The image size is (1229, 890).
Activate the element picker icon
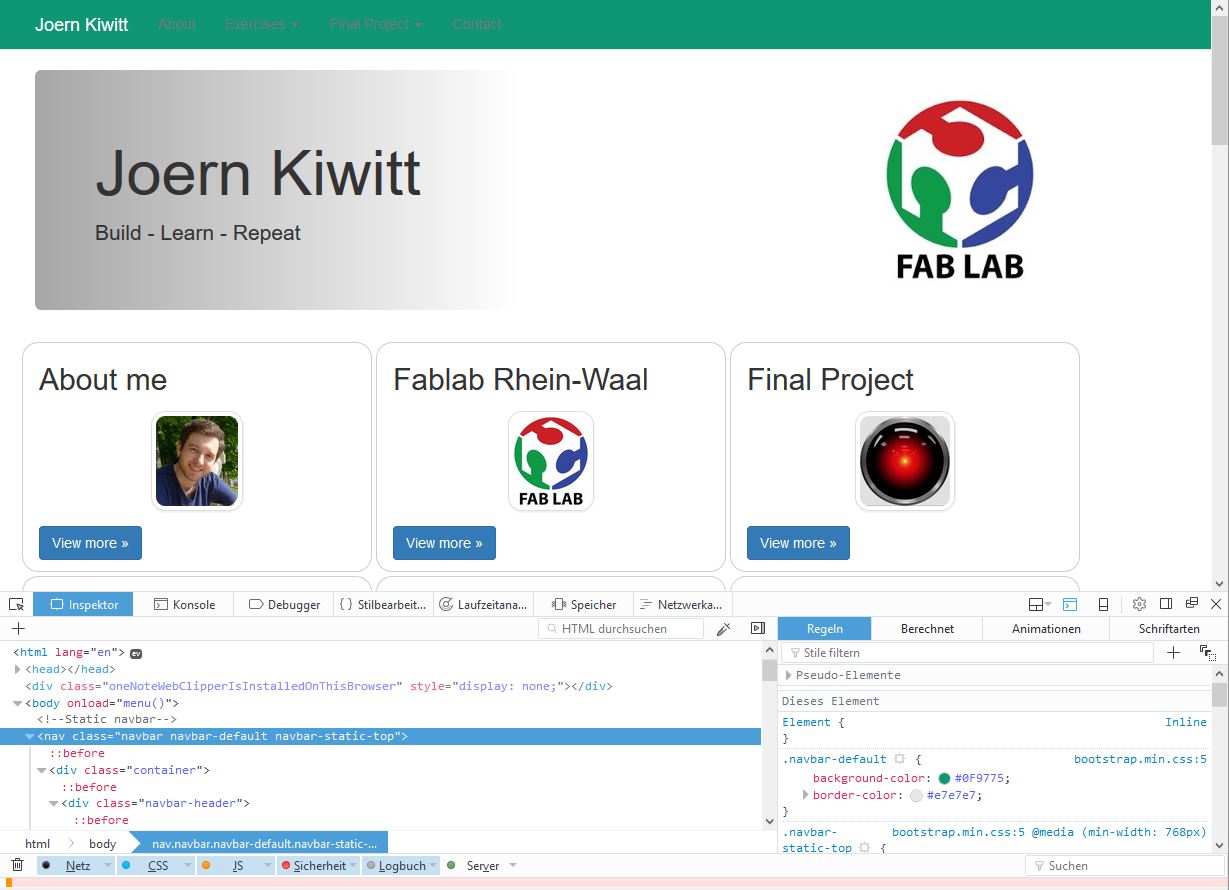(16, 604)
